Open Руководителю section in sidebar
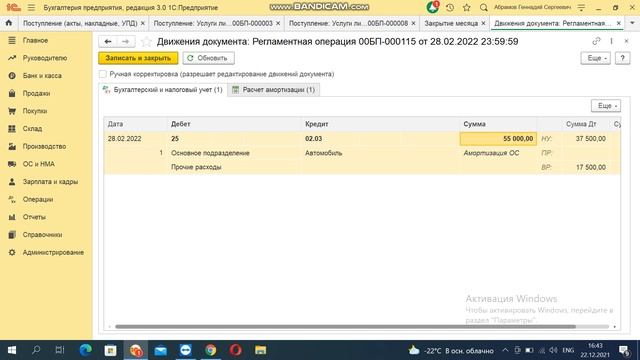Screen dimensions: 640x360 (x=46, y=58)
